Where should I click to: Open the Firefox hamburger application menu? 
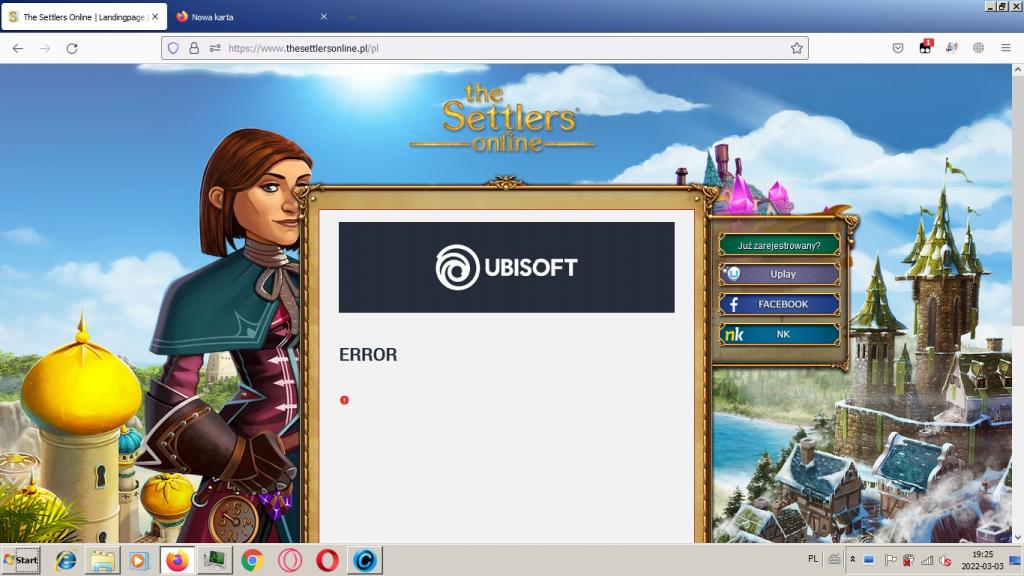tap(1005, 48)
